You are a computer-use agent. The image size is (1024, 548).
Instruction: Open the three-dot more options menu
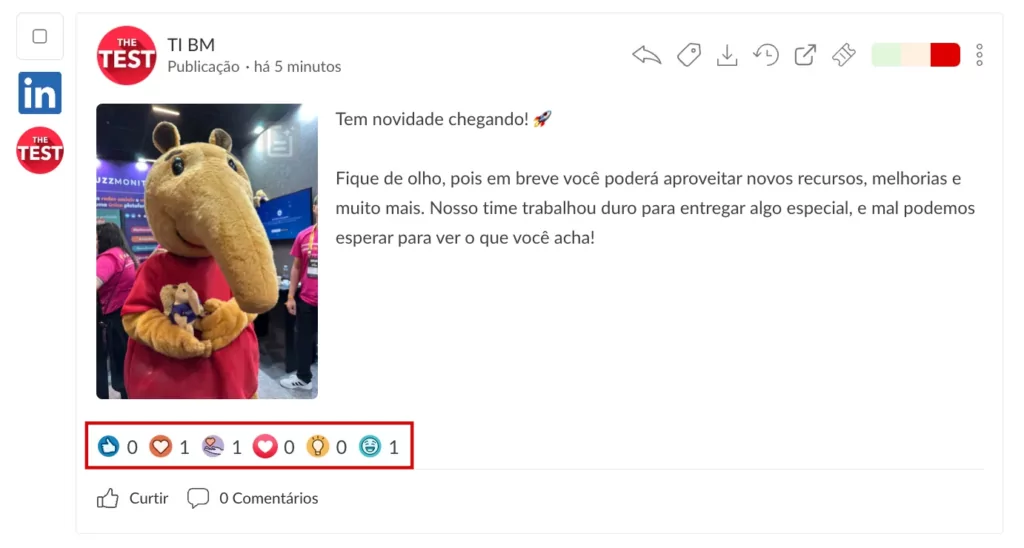click(x=980, y=55)
